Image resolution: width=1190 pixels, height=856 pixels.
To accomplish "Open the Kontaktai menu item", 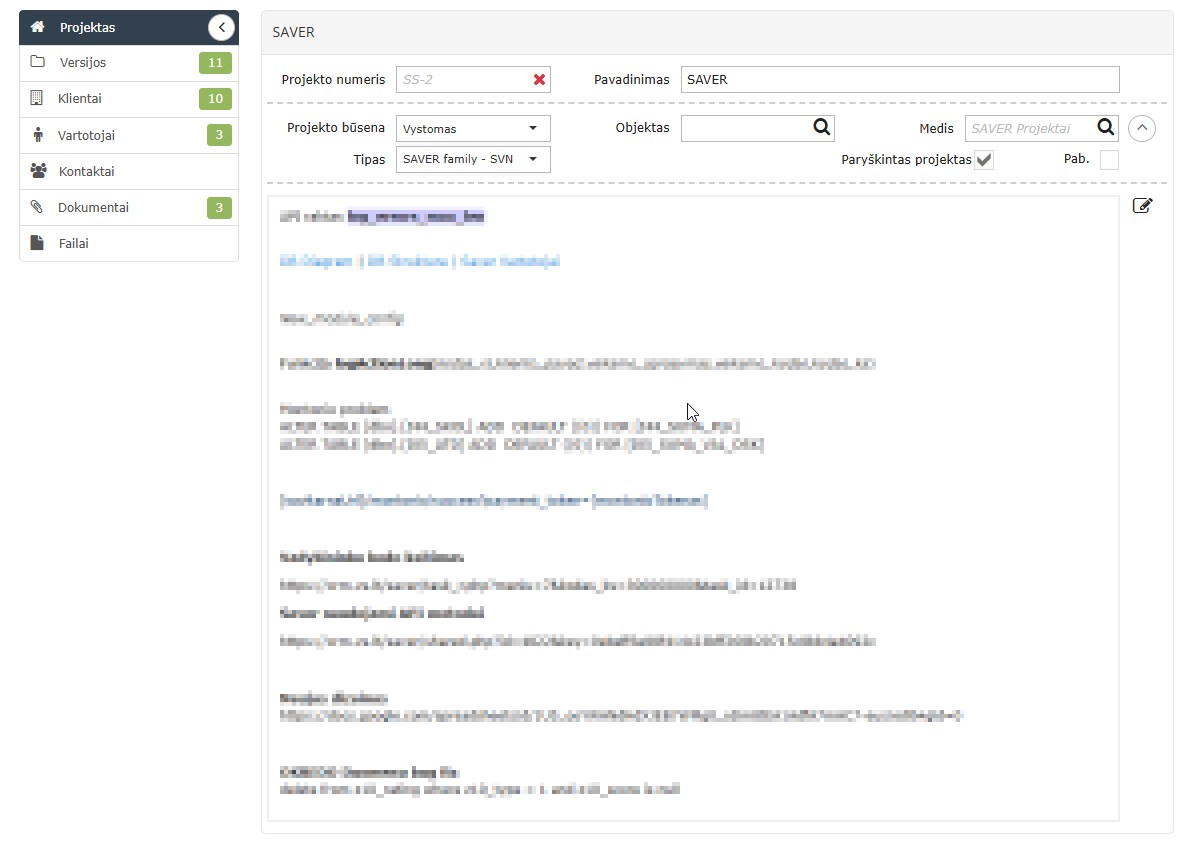I will pos(86,172).
